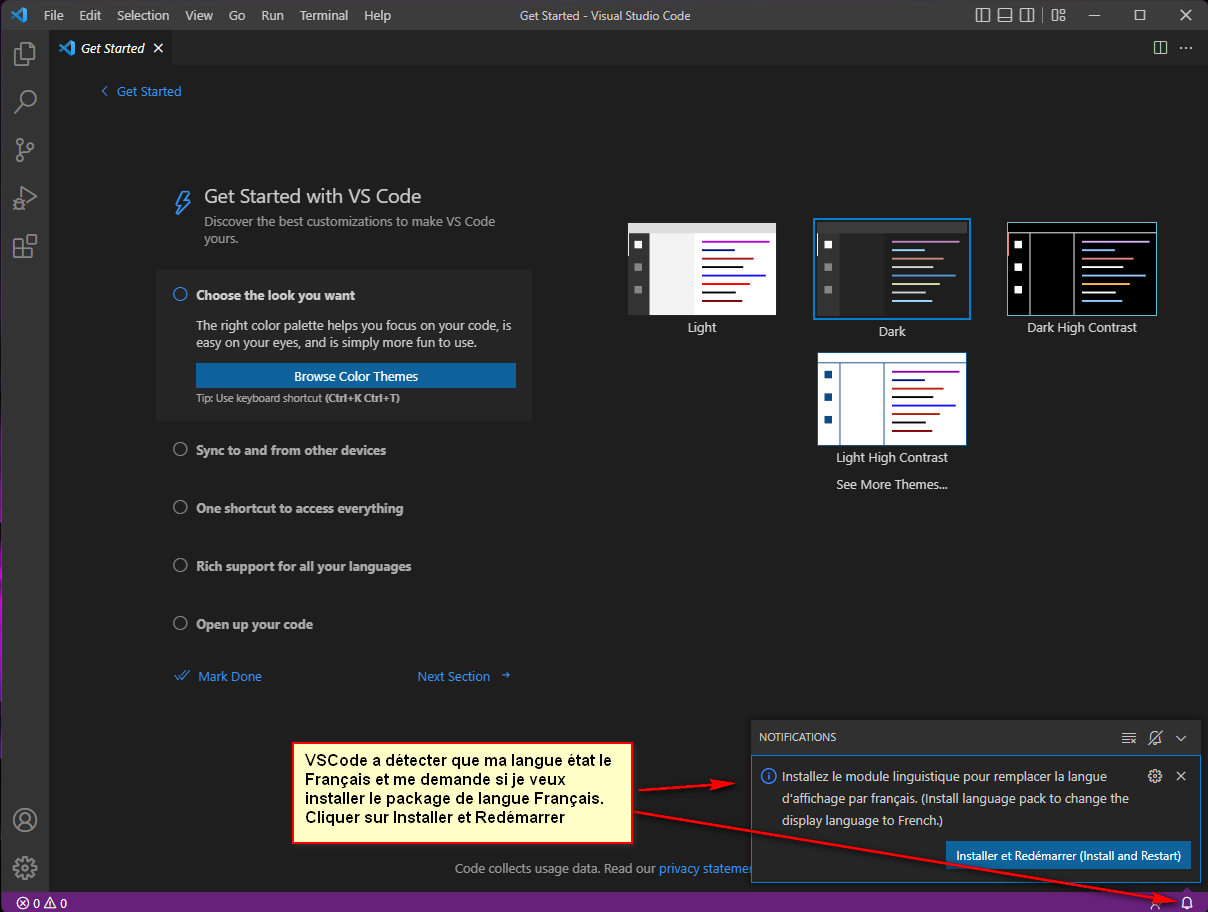Open the Source Control view
The width and height of the screenshot is (1208, 912).
[25, 150]
